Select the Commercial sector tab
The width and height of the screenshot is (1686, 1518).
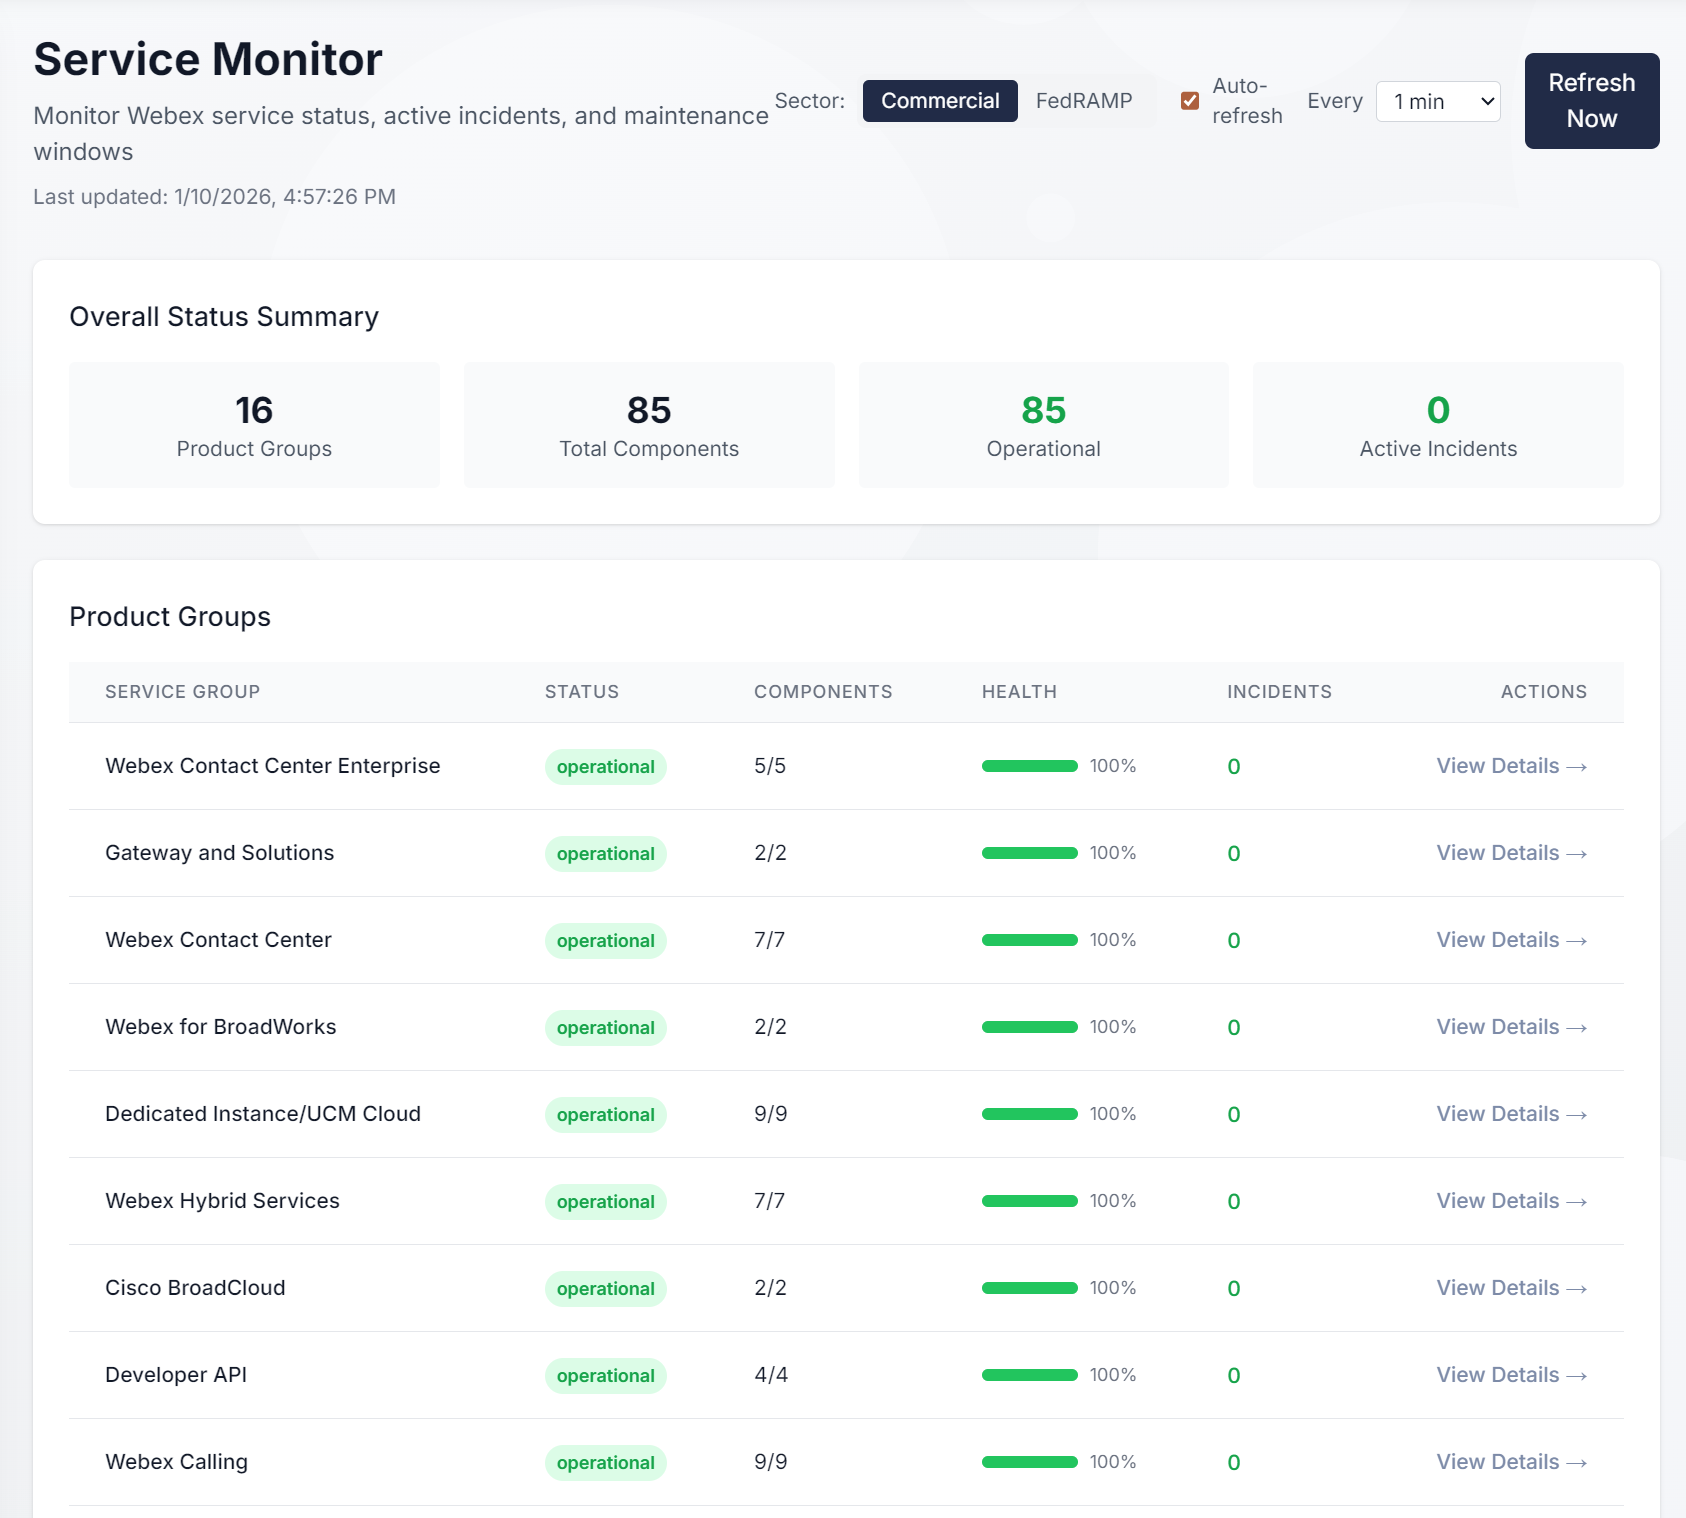pyautogui.click(x=939, y=101)
